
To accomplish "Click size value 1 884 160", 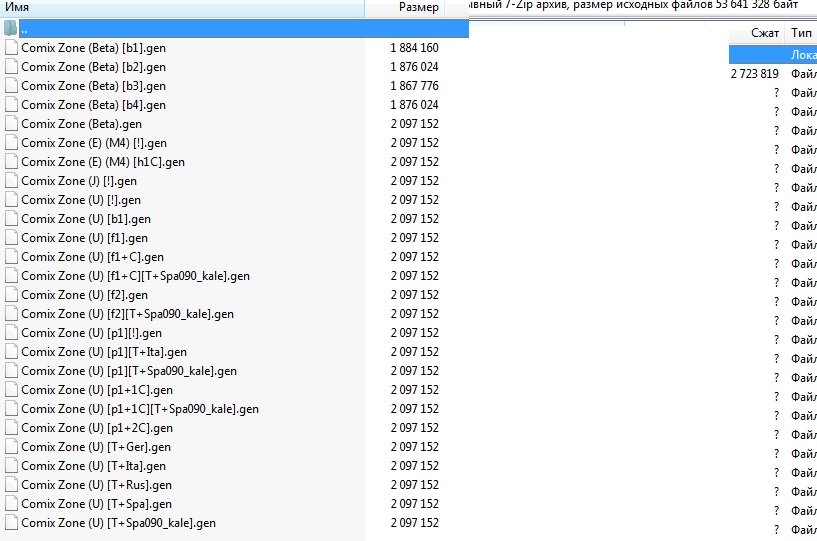I will click(414, 47).
